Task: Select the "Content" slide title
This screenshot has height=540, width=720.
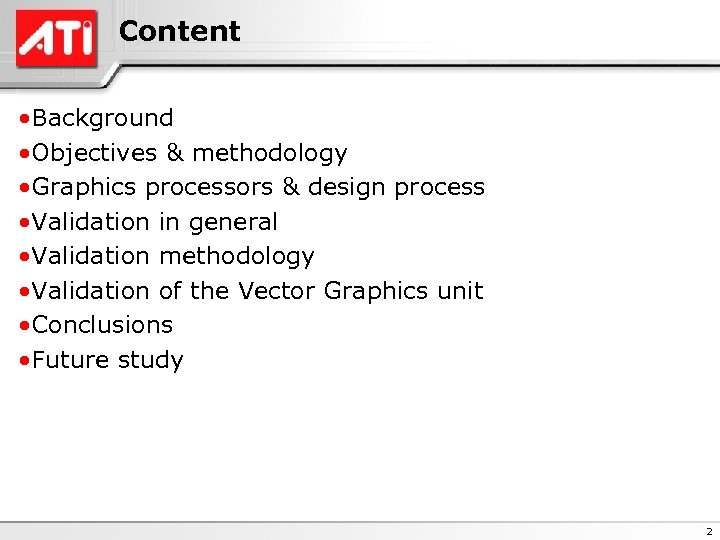Action: click(x=179, y=31)
